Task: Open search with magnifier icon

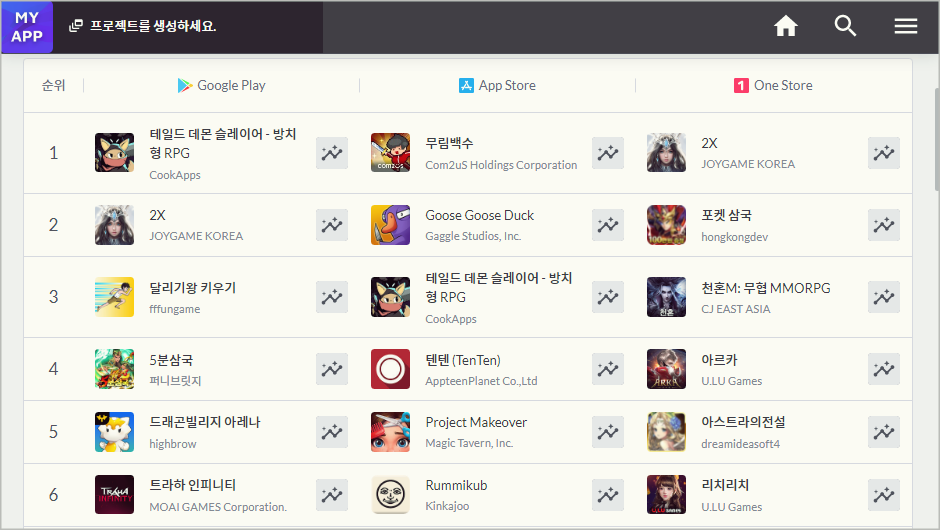Action: [x=845, y=26]
